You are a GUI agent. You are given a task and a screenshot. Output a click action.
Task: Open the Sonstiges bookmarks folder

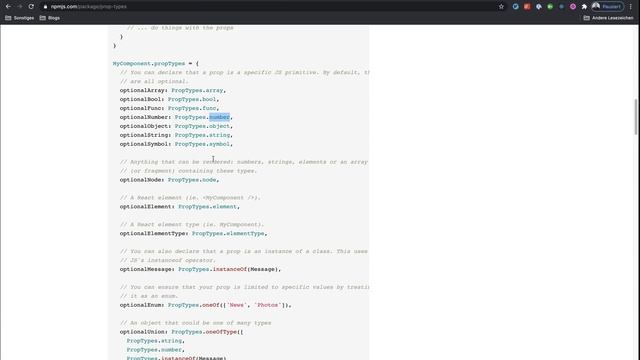point(20,18)
